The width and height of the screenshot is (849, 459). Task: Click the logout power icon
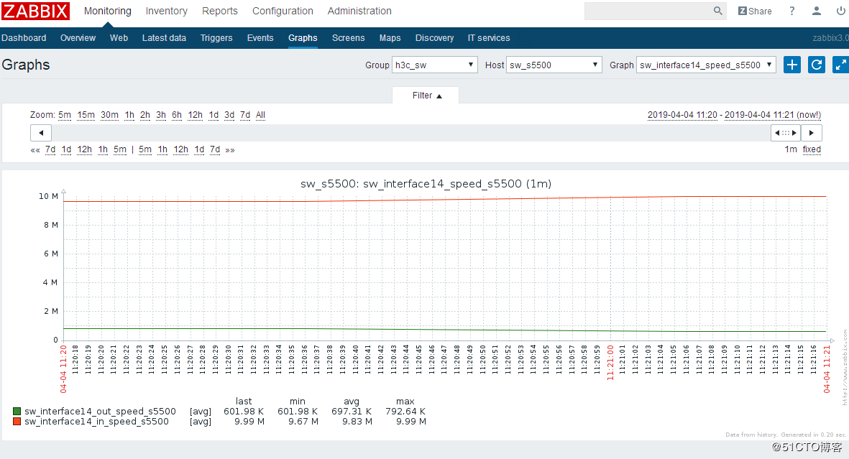[841, 11]
